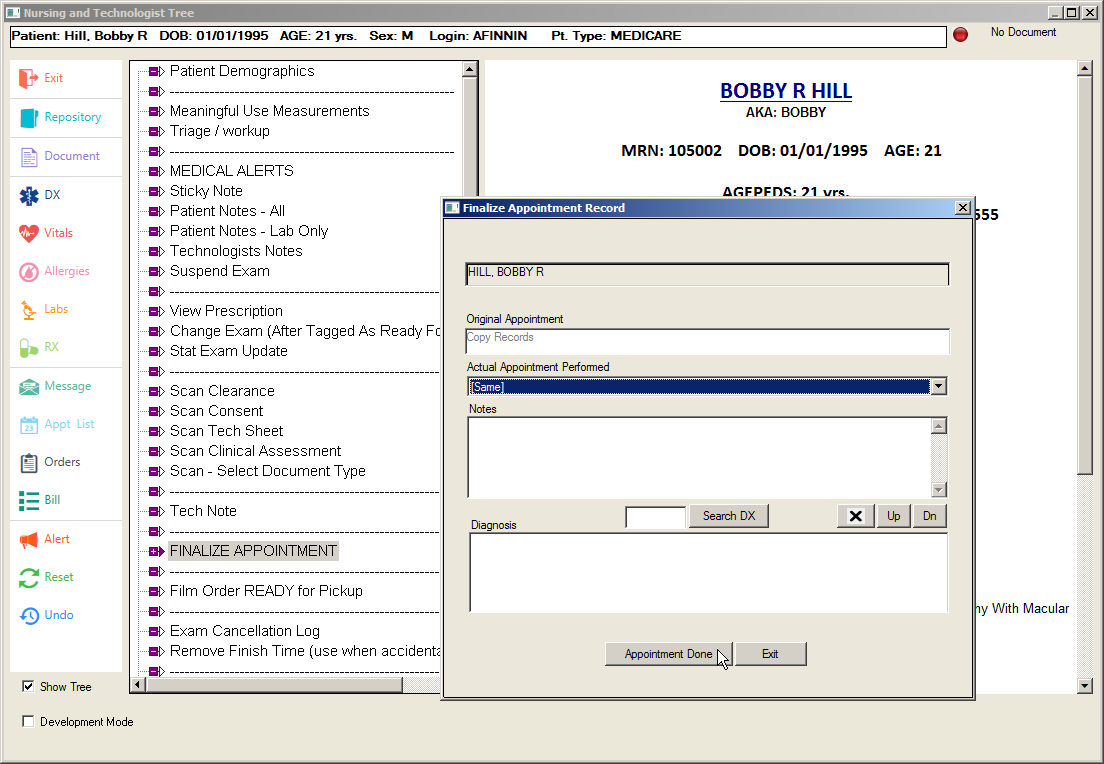Open the Actual Appointment Performed dropdown

(x=938, y=387)
